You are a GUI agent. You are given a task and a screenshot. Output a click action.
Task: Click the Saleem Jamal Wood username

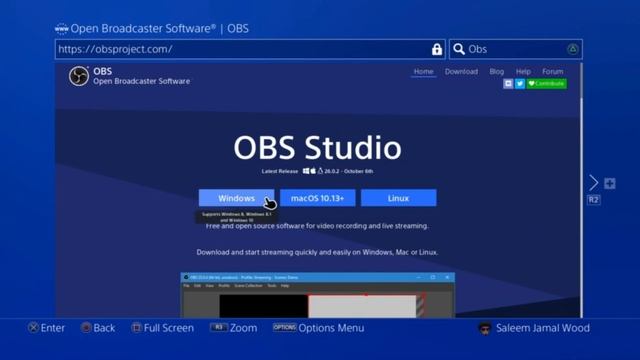[x=542, y=328]
